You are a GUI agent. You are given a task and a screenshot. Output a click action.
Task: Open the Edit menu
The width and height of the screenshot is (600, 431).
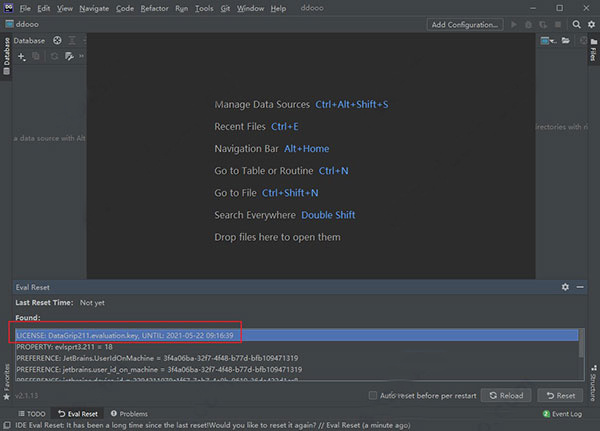(x=44, y=8)
